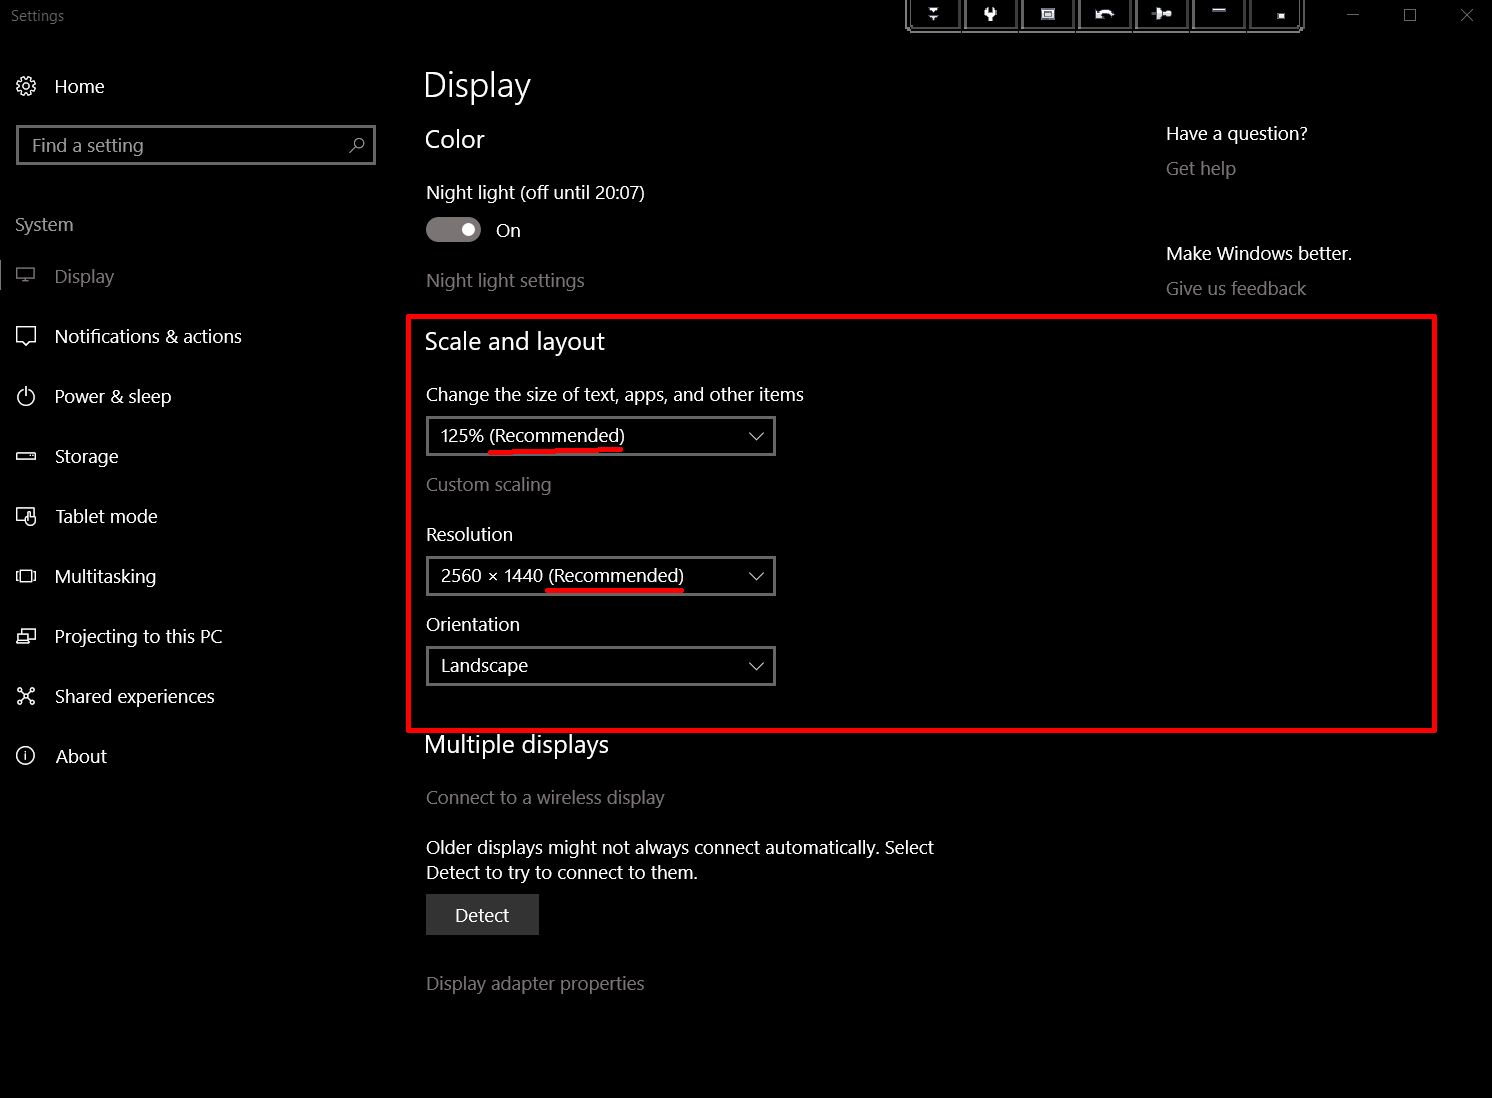The width and height of the screenshot is (1492, 1098).
Task: Click the dash toolbar icon
Action: pyautogui.click(x=1218, y=12)
